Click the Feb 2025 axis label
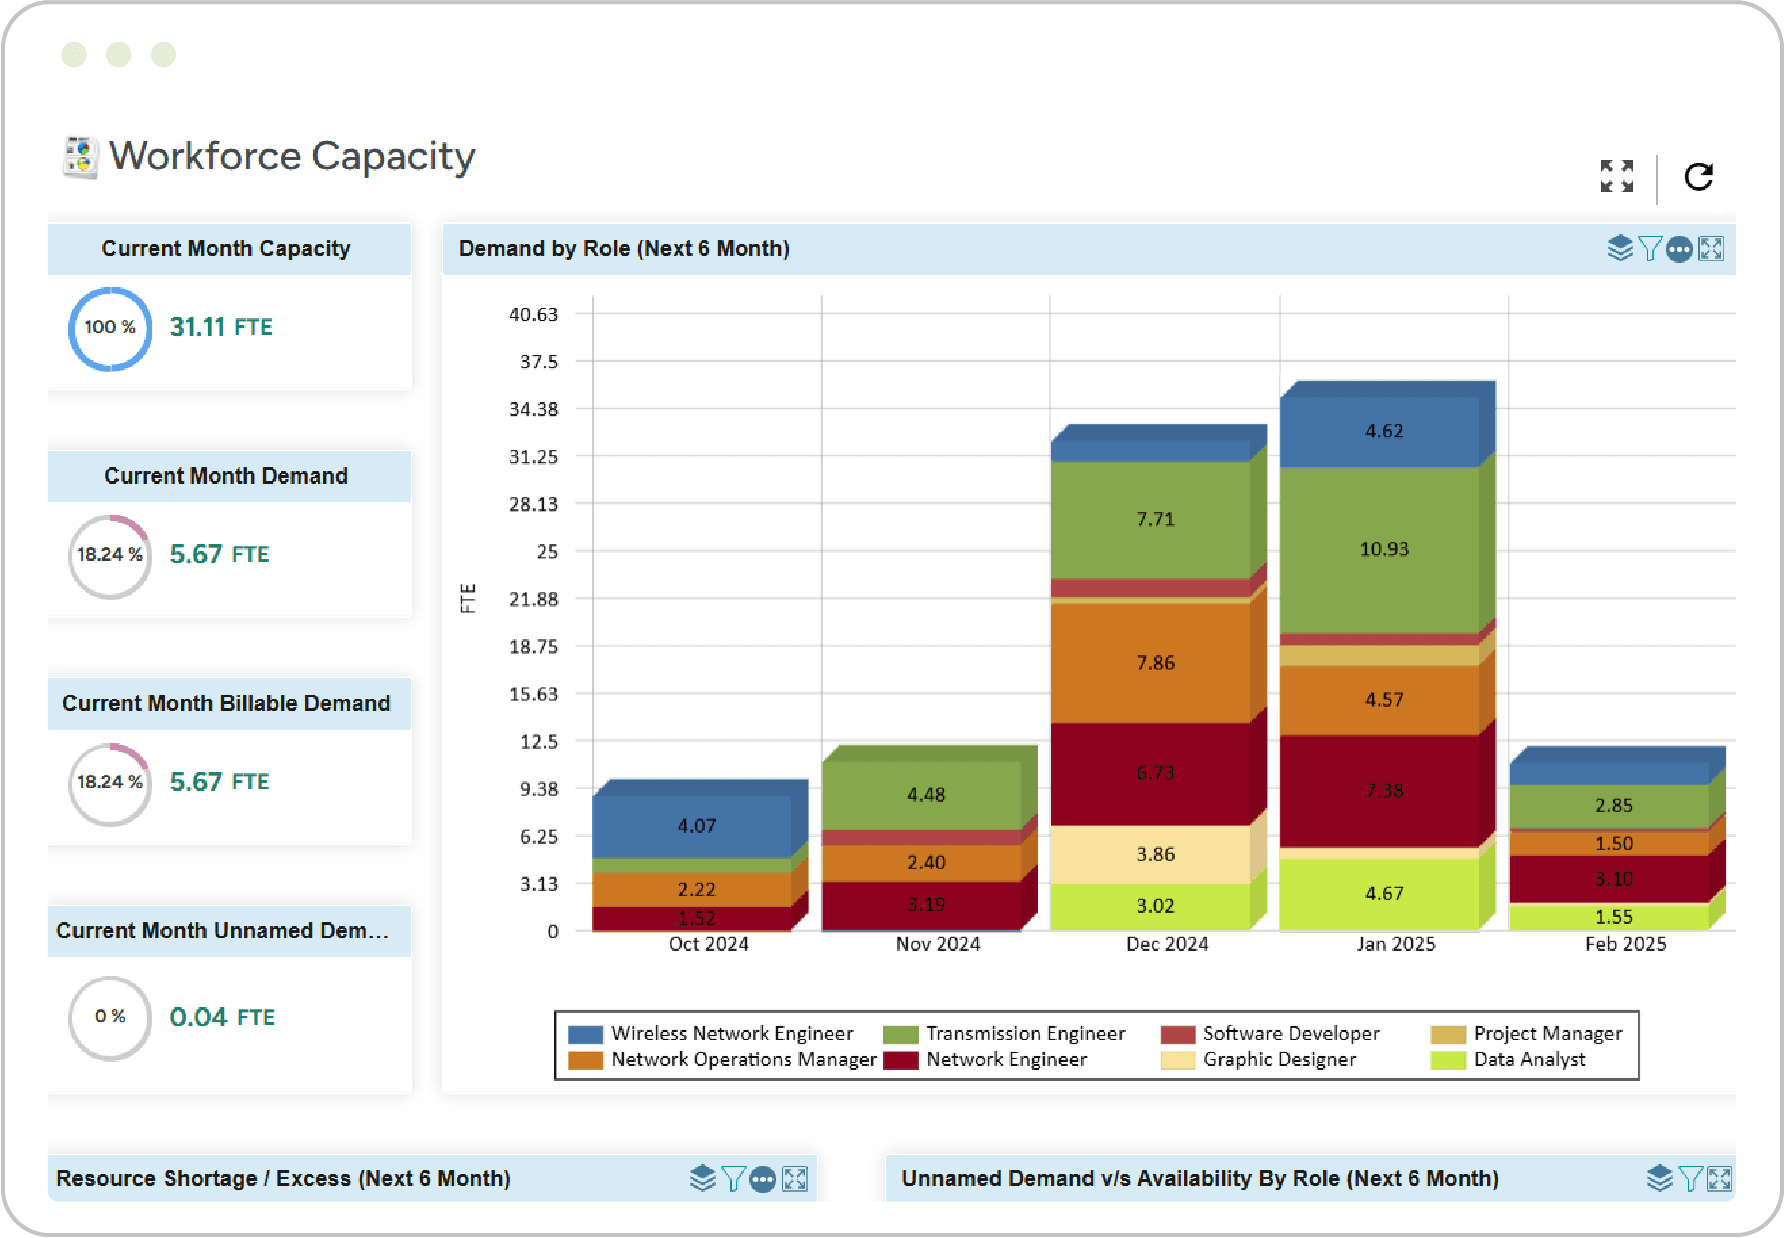Screen dimensions: 1785x1238 point(1626,945)
